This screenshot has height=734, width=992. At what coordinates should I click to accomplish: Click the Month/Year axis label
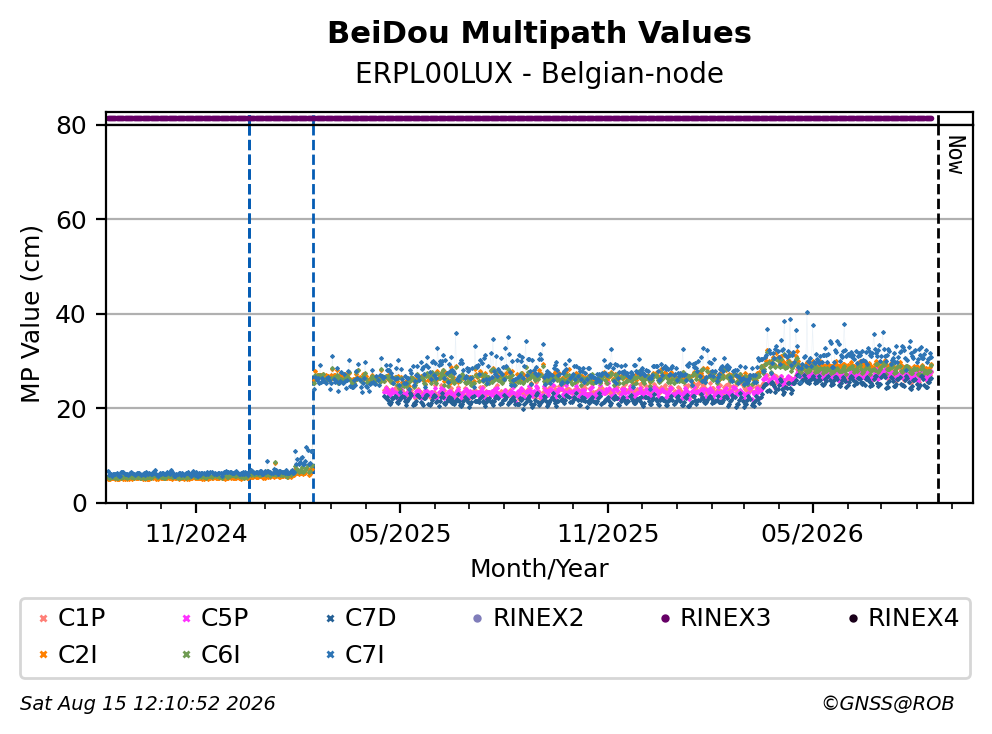[x=540, y=568]
